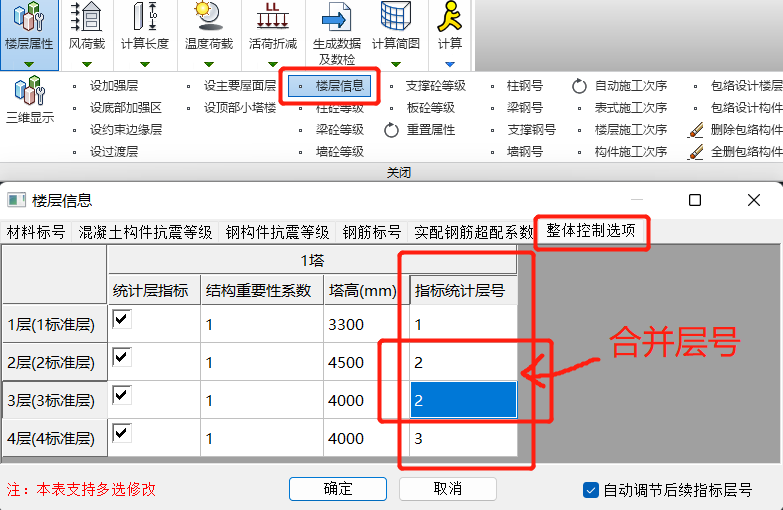The image size is (783, 510).
Task: Select the 设过渡层 command
Action: (114, 152)
